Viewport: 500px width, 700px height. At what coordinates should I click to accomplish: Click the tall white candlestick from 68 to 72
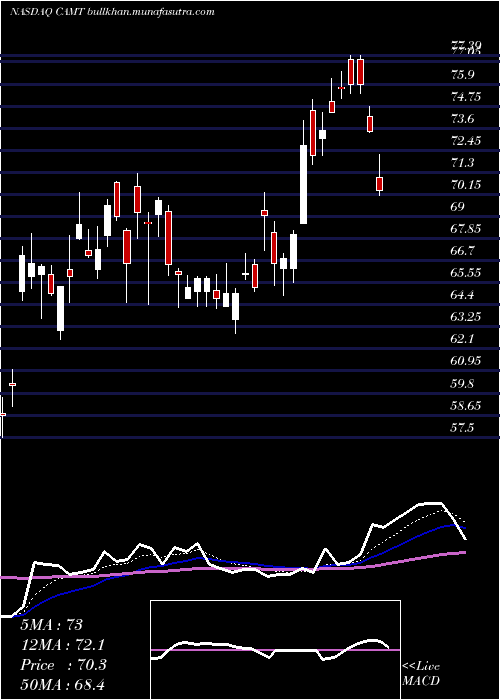(304, 184)
